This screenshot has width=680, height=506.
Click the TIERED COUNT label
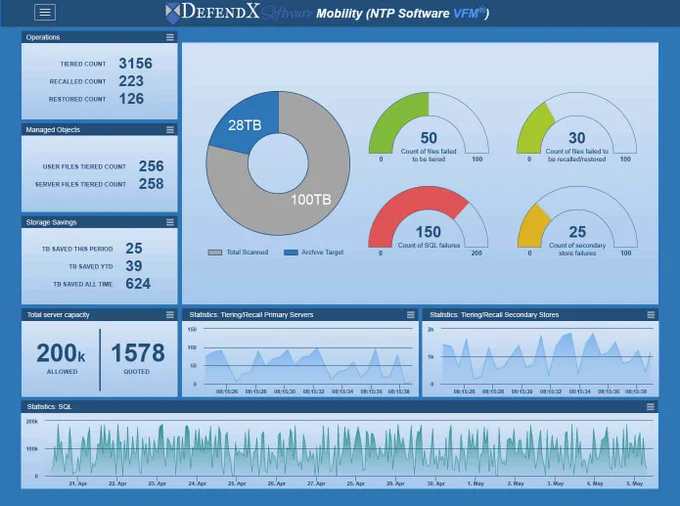click(x=83, y=64)
